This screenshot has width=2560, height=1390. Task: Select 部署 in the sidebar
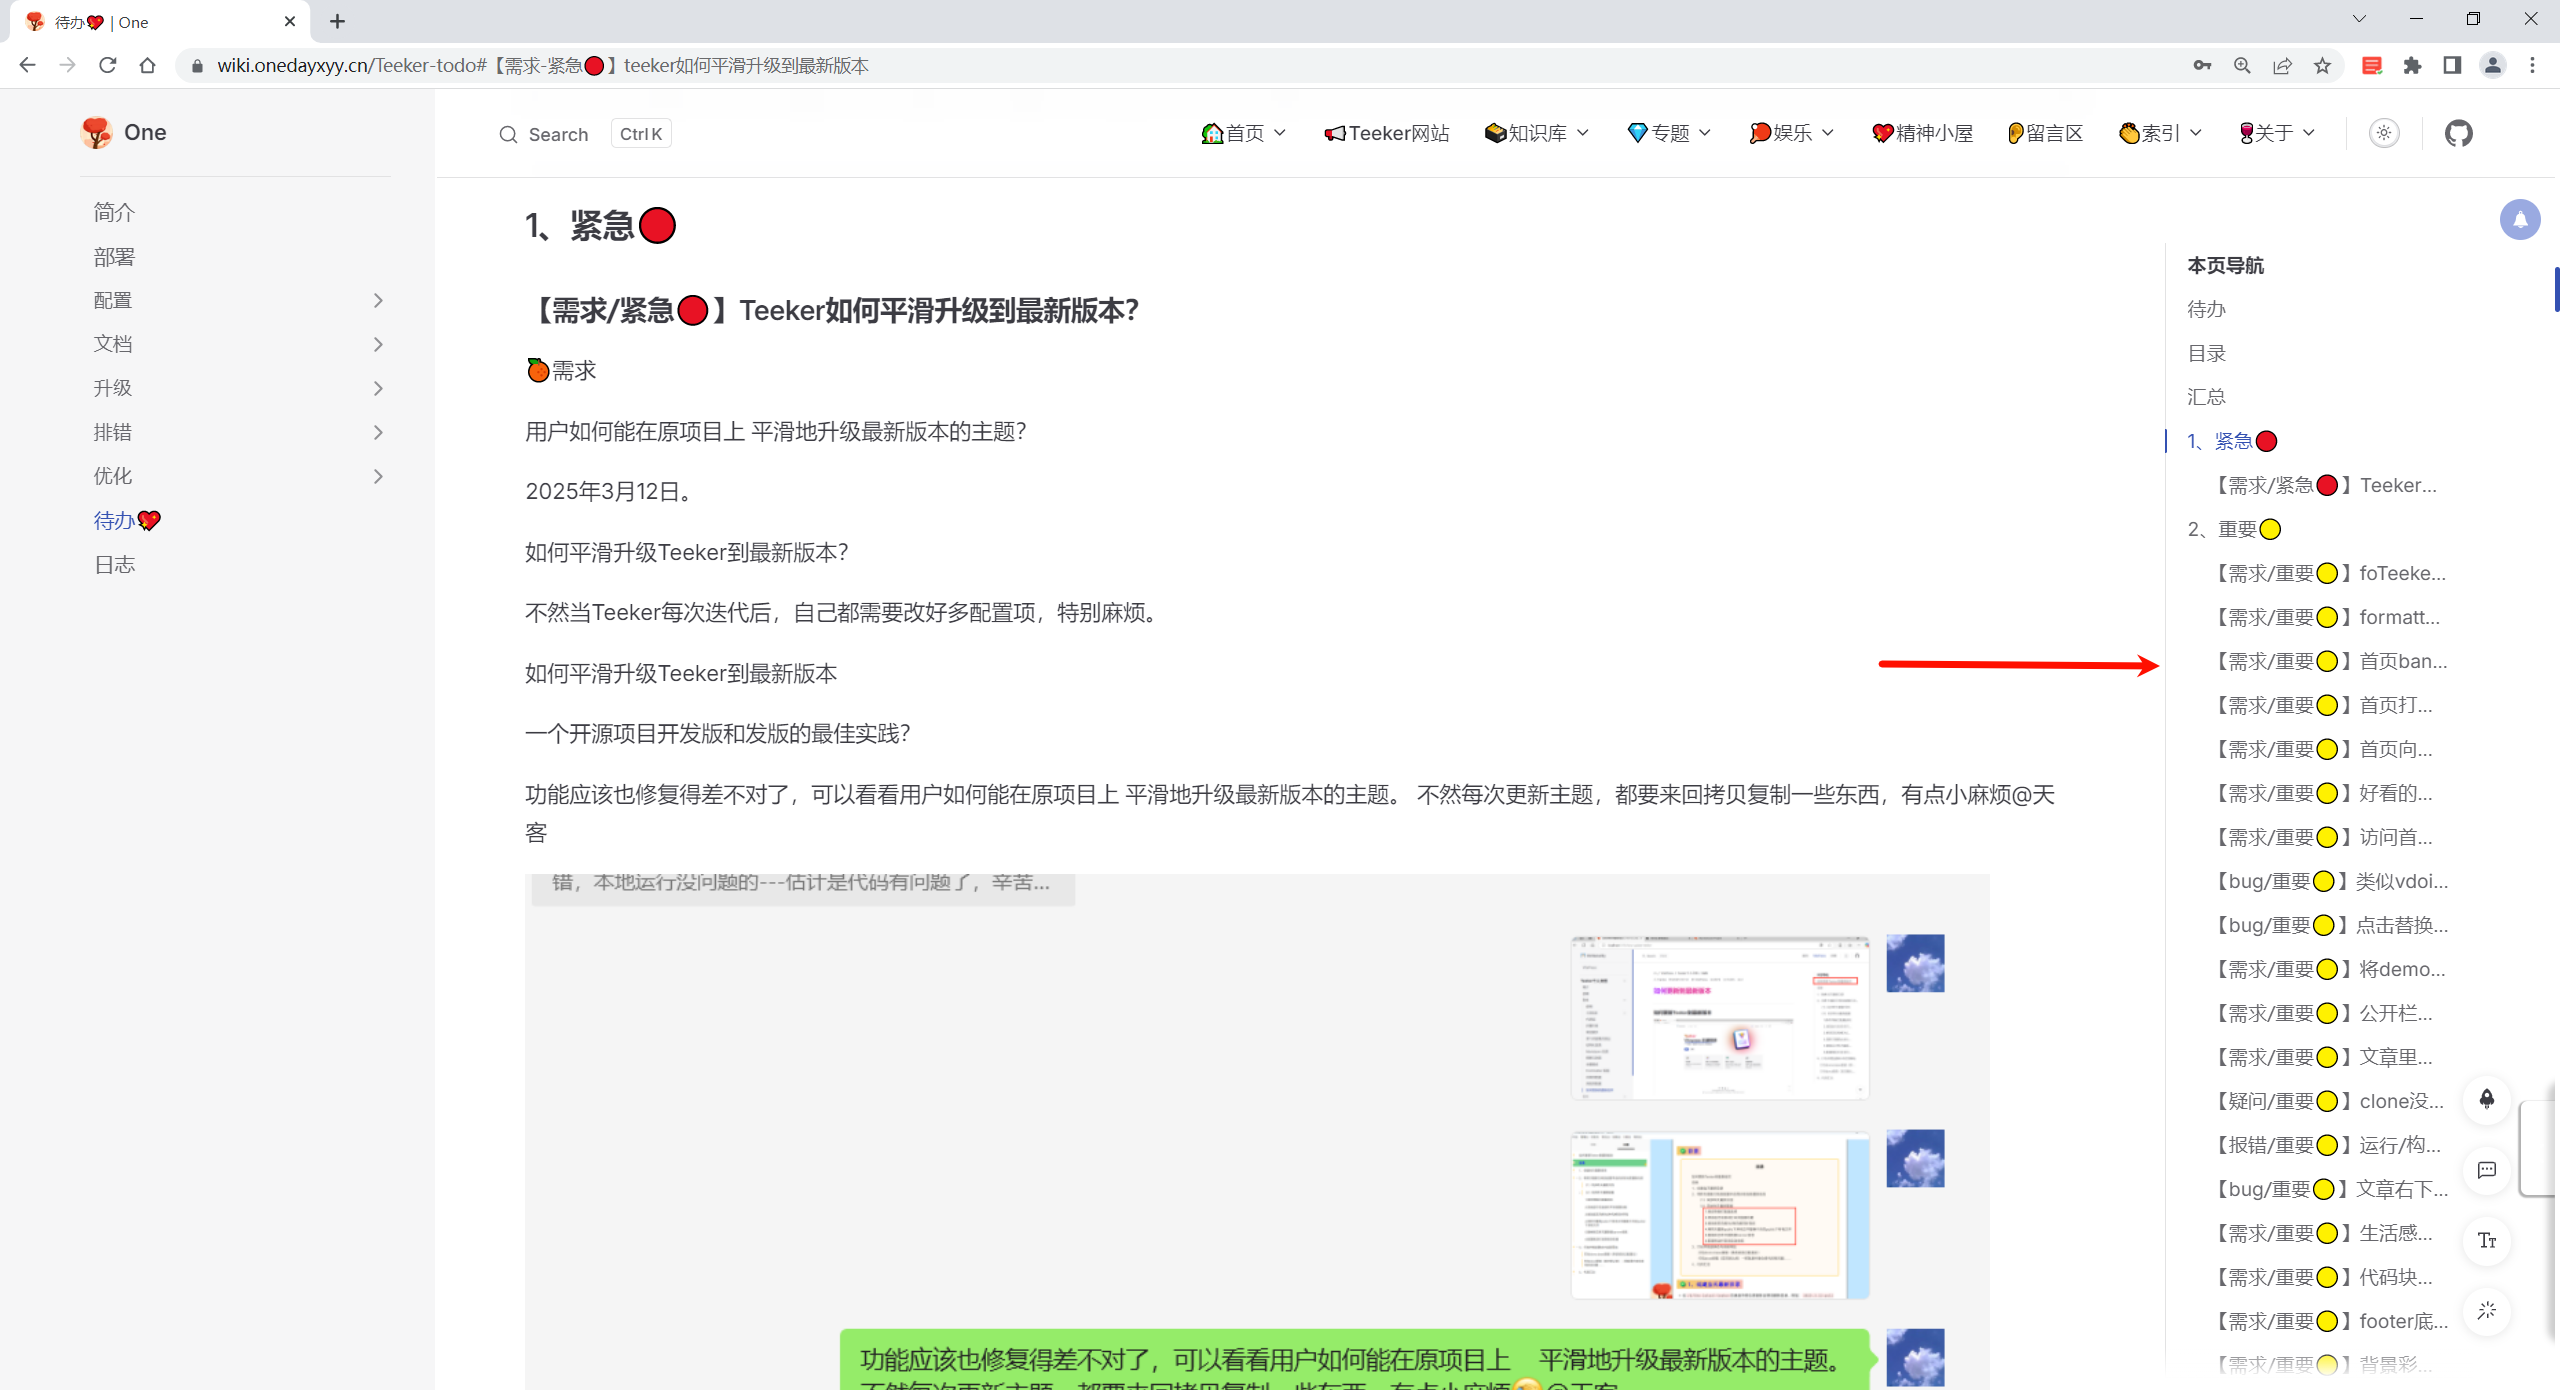(114, 257)
